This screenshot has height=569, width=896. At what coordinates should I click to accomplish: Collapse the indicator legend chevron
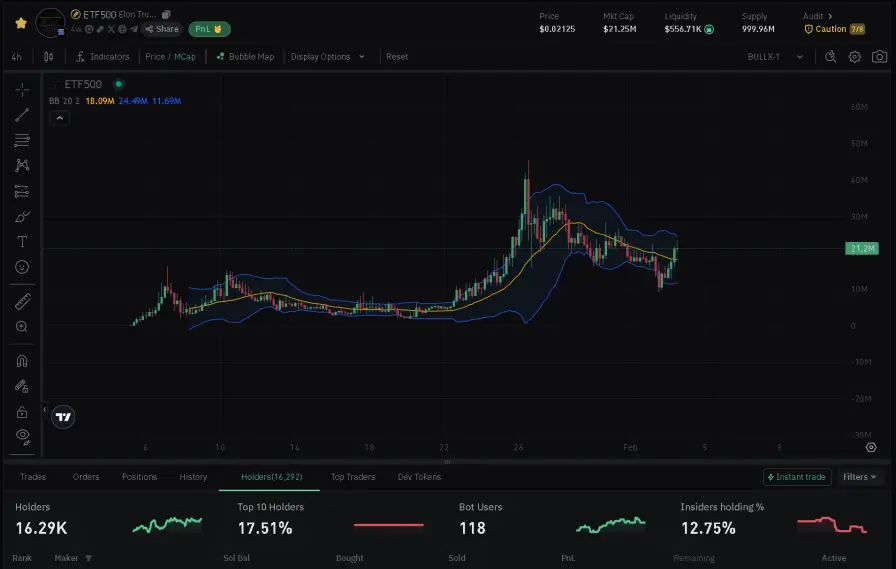59,118
